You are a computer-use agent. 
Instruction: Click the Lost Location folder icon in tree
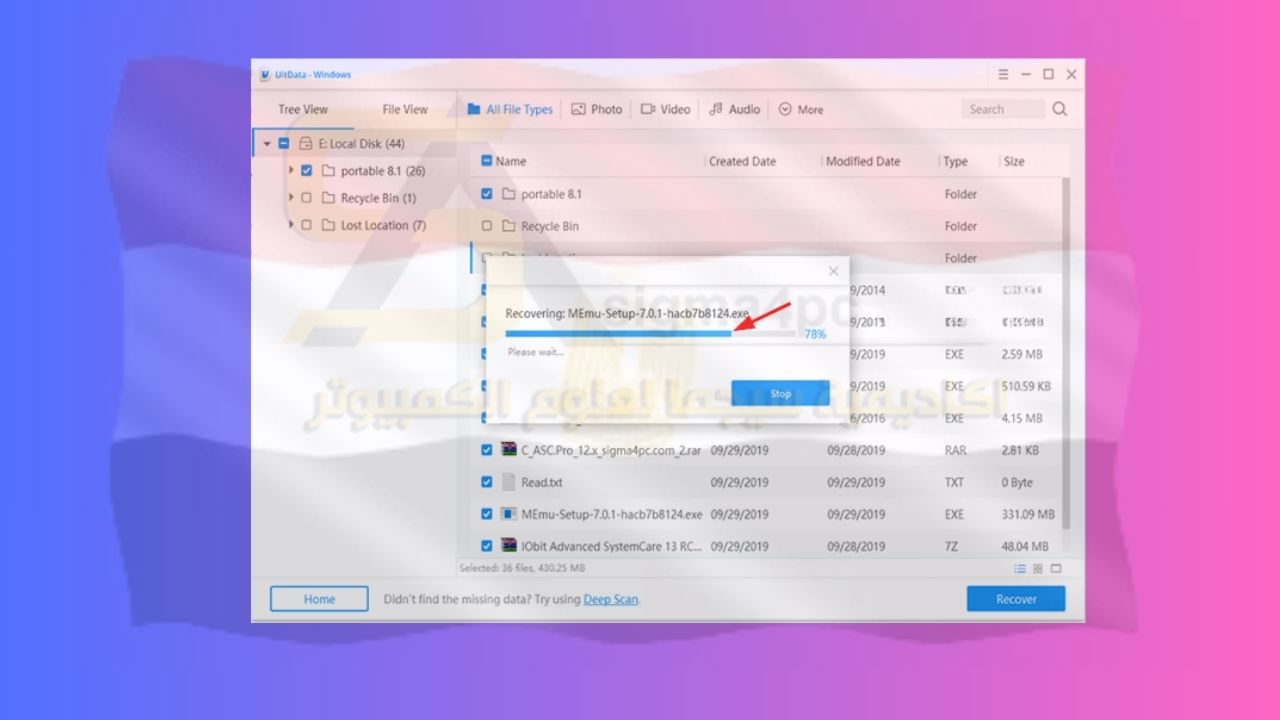pyautogui.click(x=328, y=225)
